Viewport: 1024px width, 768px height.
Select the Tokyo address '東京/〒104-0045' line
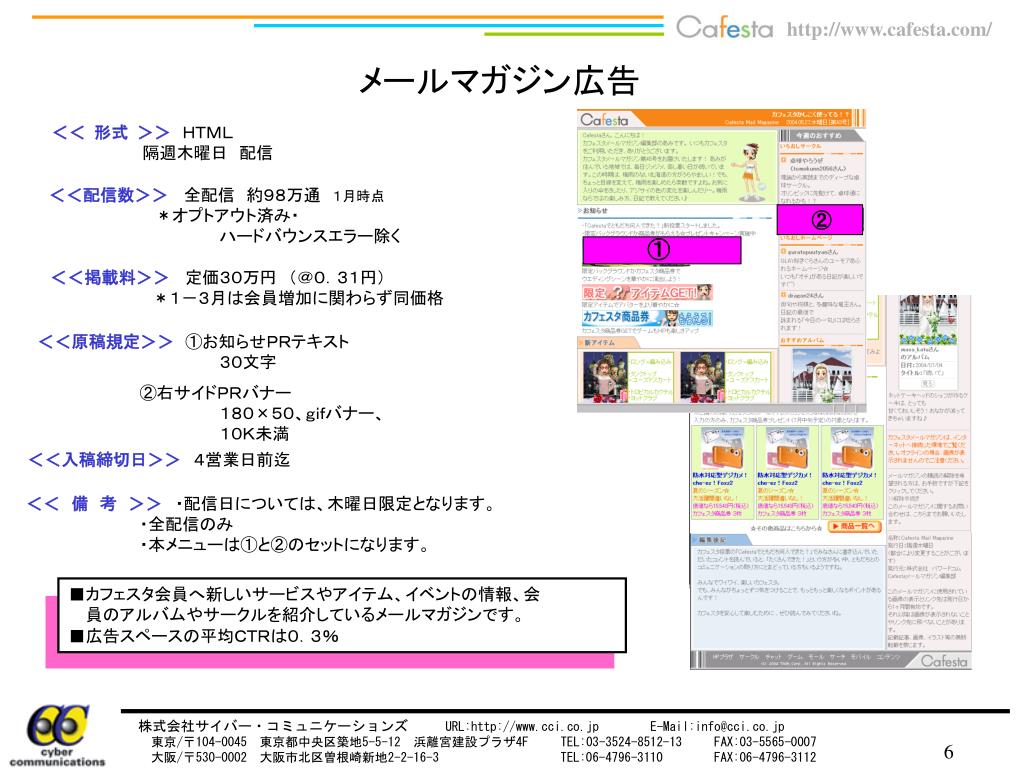tap(340, 742)
